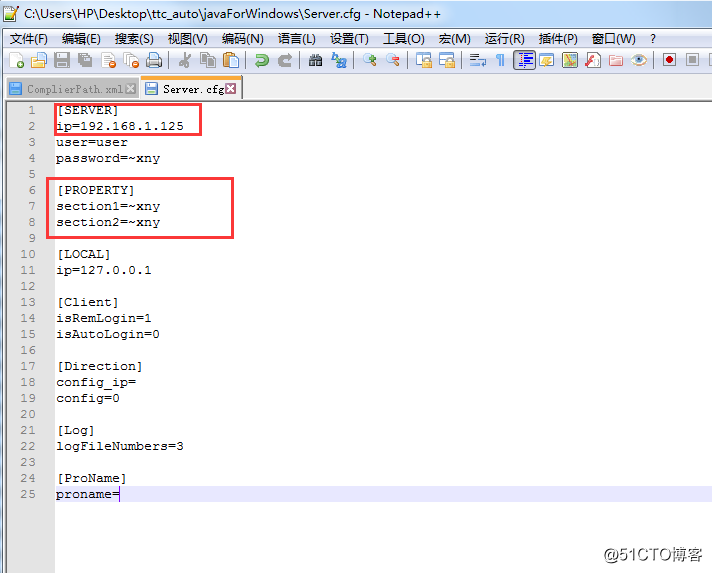Screen dimensions: 712x573
Task: Click the section2=~xny line
Action: 108,222
